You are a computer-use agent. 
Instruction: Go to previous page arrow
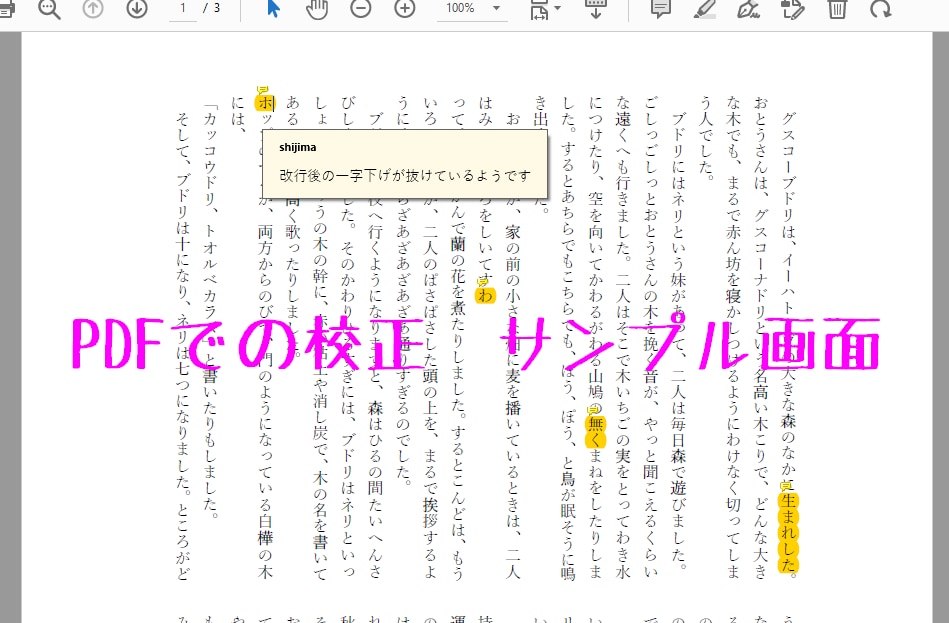[93, 9]
